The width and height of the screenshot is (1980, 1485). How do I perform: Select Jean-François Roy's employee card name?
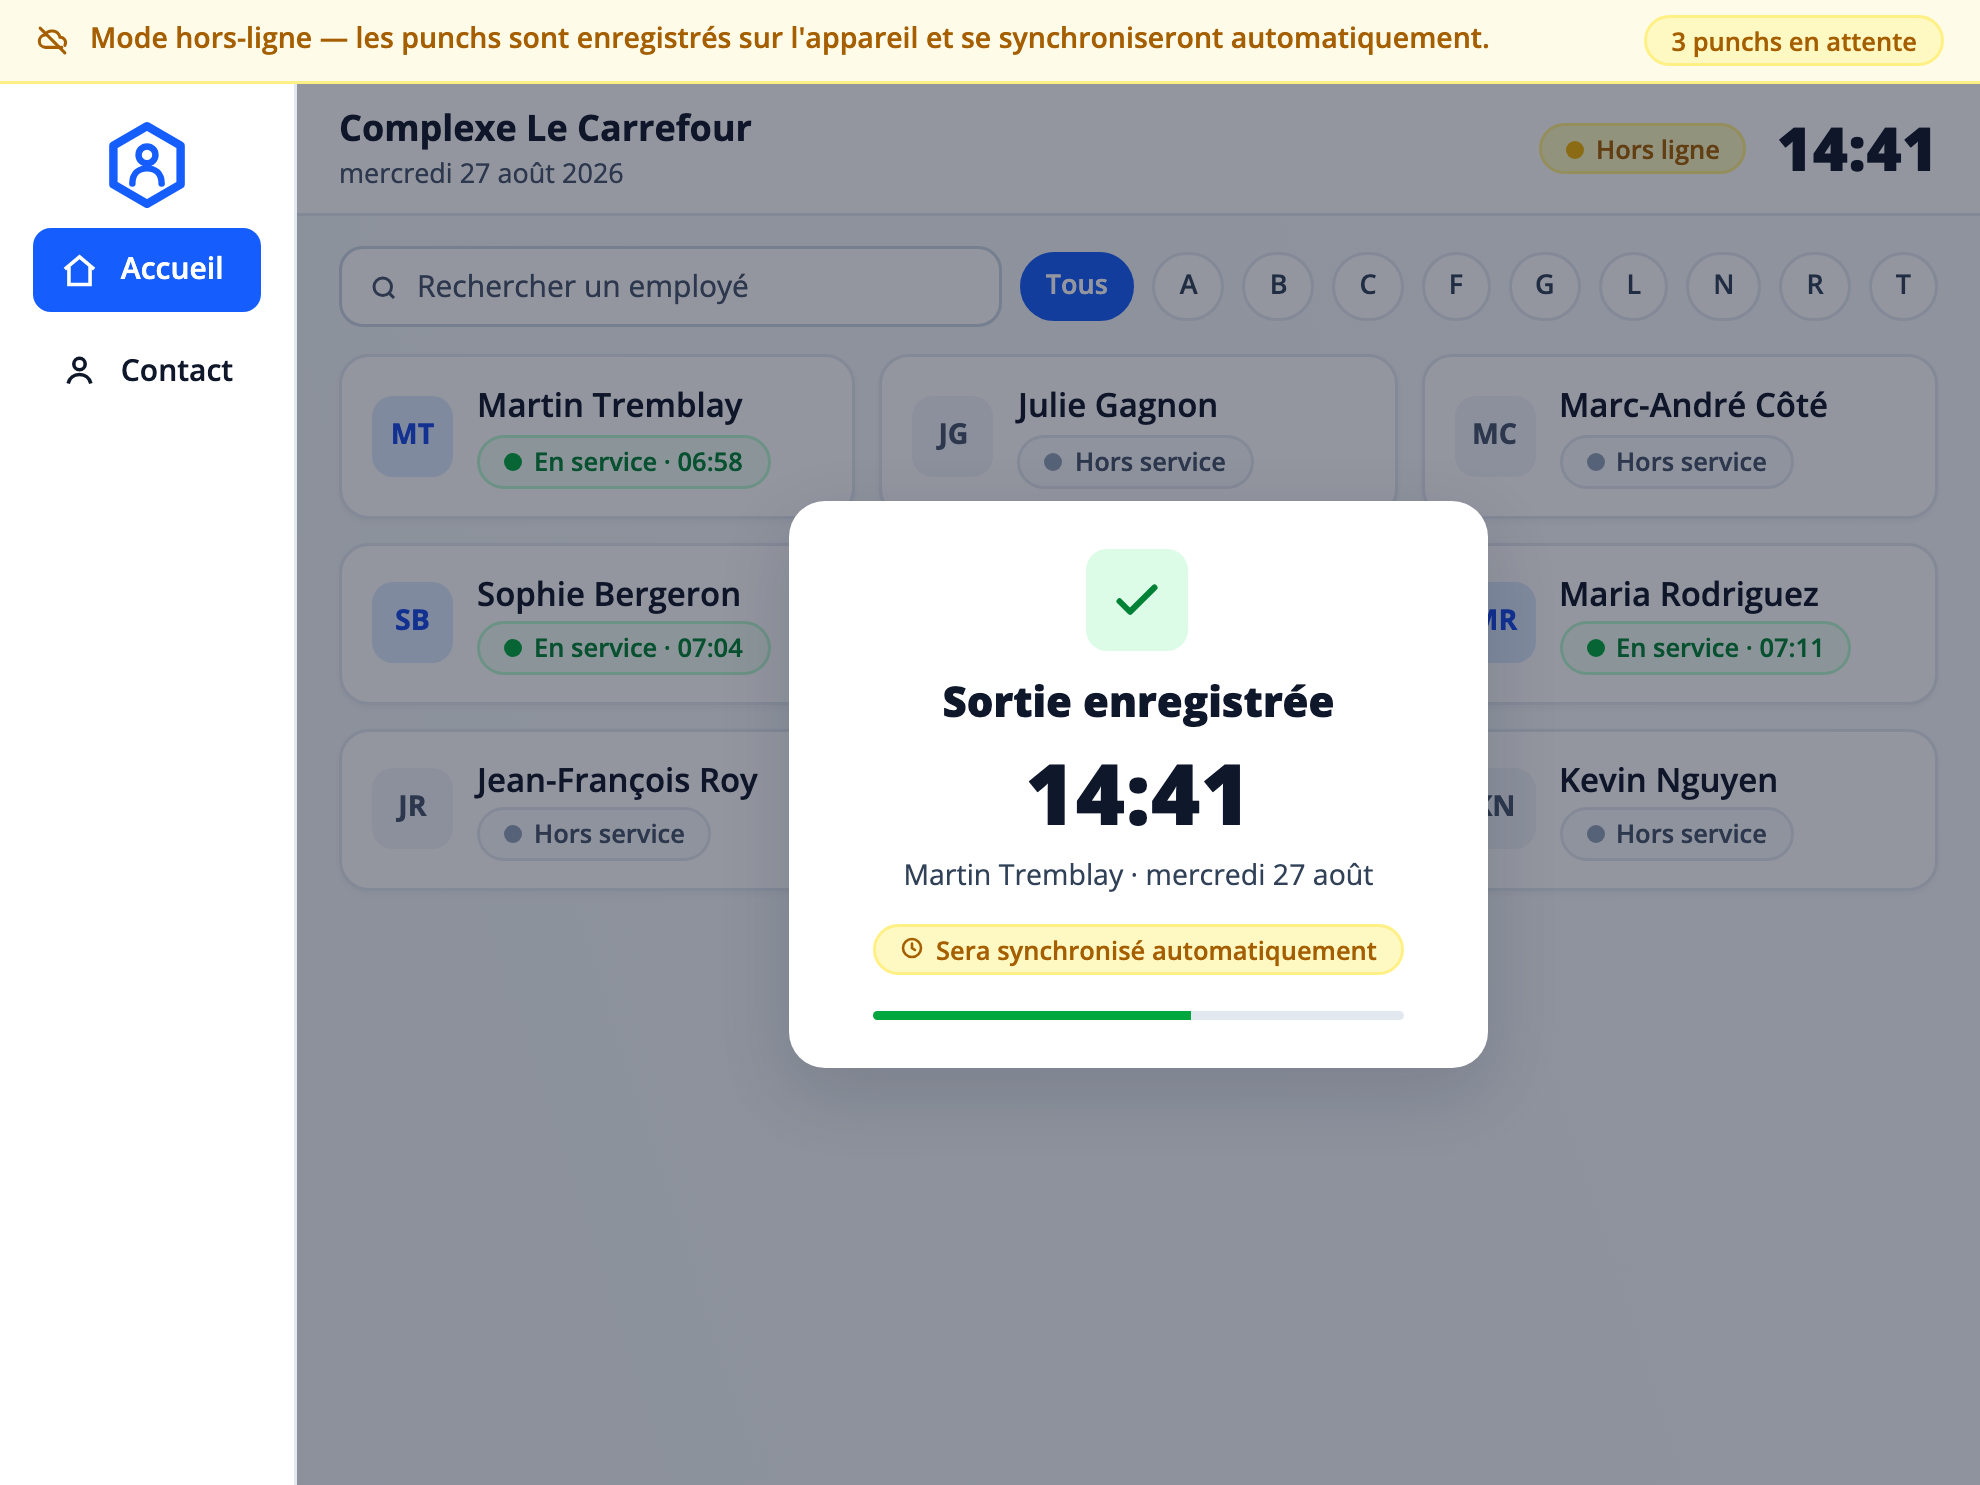coord(617,781)
